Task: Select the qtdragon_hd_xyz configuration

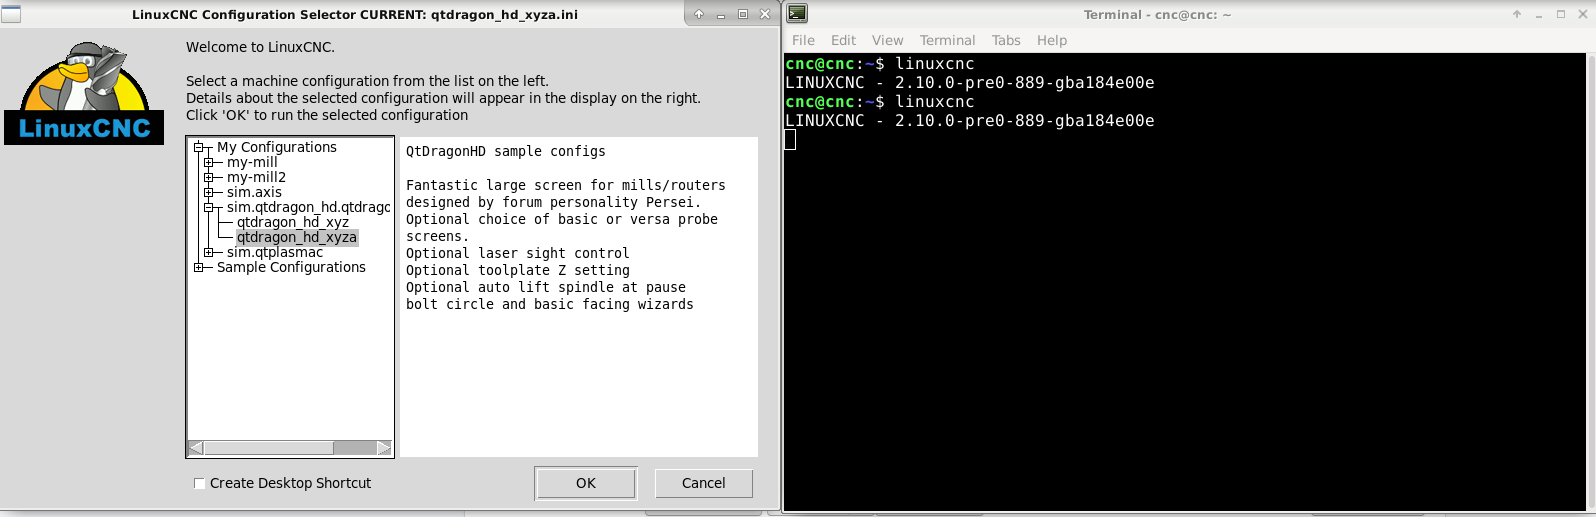Action: pyautogui.click(x=293, y=222)
